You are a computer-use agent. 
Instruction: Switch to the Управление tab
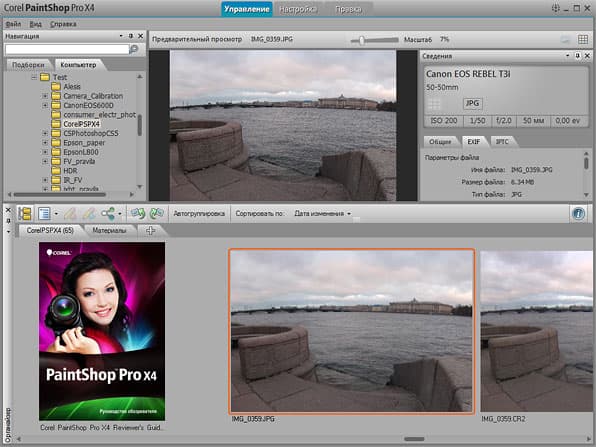click(247, 9)
